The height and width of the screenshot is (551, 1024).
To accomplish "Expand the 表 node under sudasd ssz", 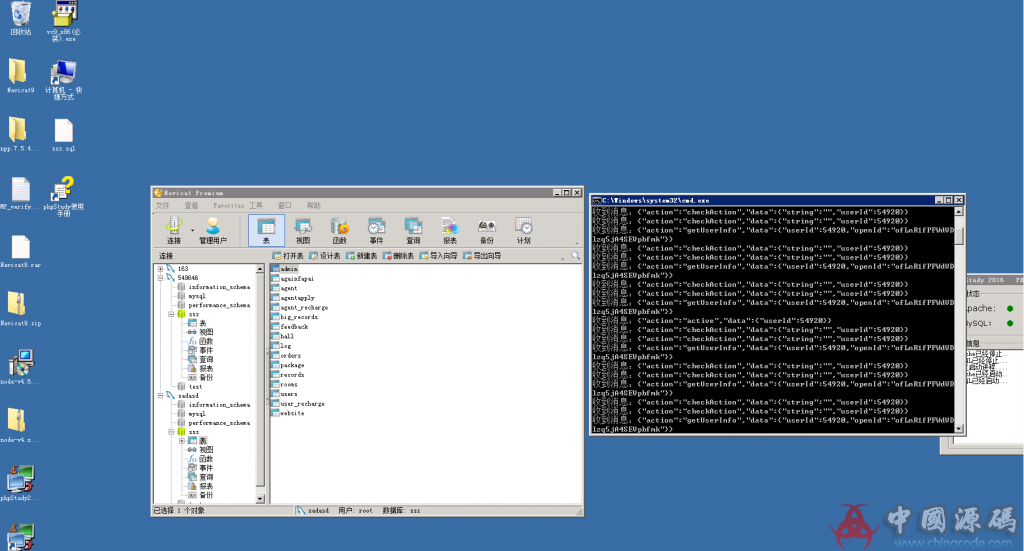I will (x=182, y=441).
